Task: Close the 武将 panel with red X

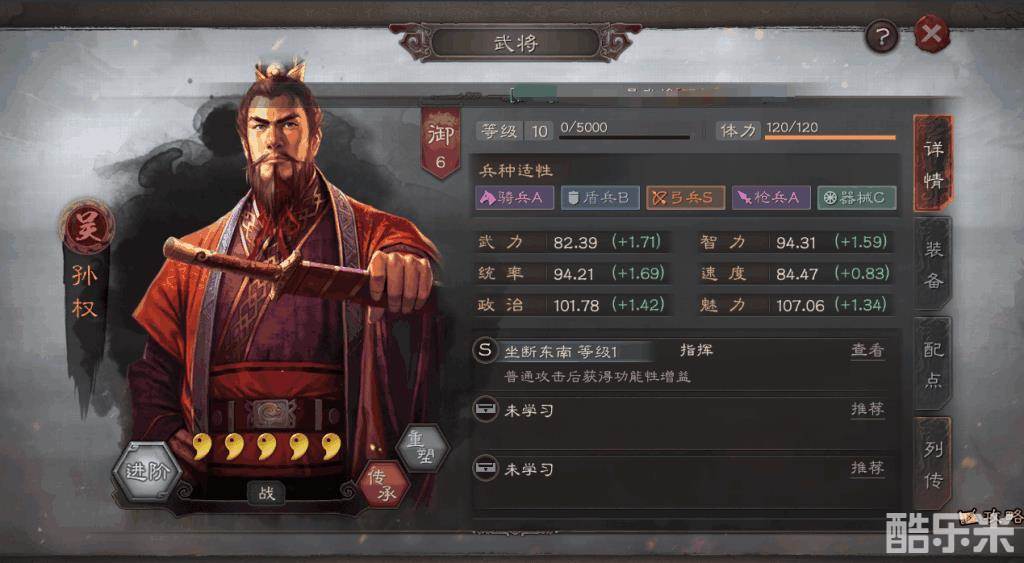Action: pos(932,33)
